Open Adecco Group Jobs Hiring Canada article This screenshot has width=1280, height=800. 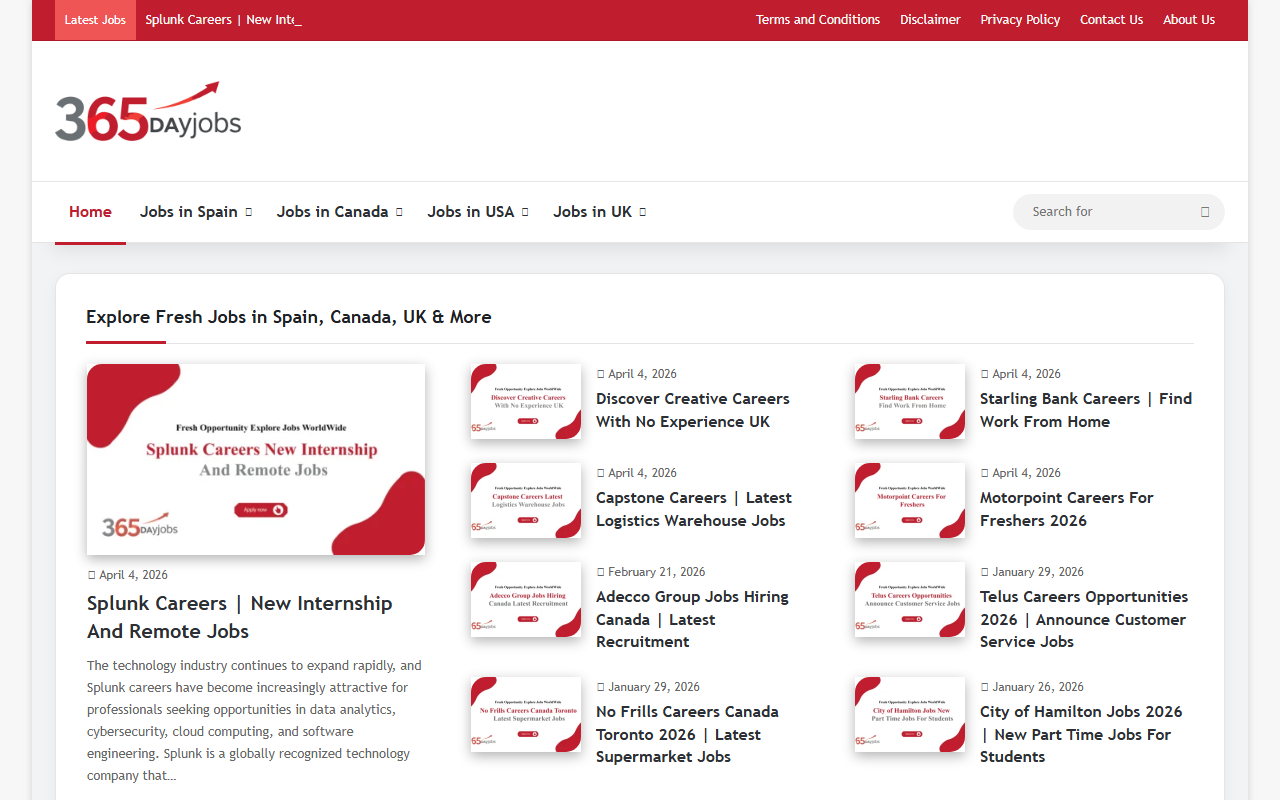tap(692, 619)
